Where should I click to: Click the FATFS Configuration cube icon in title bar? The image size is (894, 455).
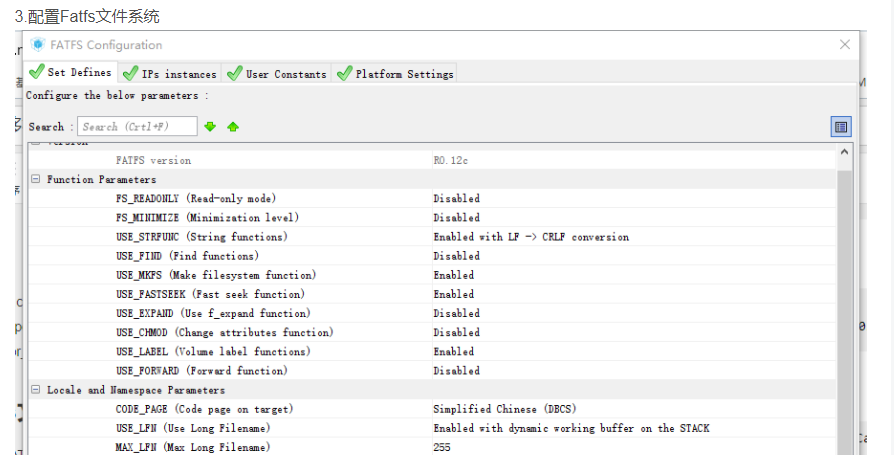point(38,45)
